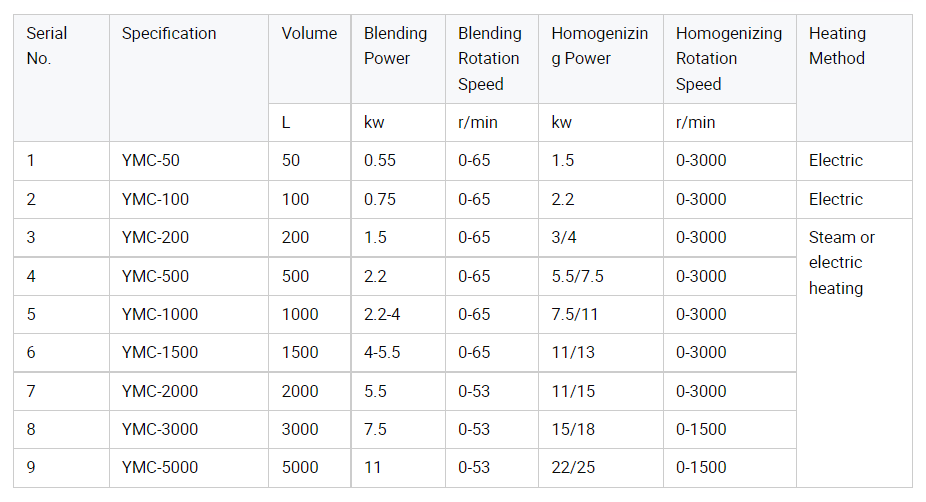This screenshot has height=502, width=926.
Task: Click the 4-5.5 blending power cell
Action: (398, 353)
